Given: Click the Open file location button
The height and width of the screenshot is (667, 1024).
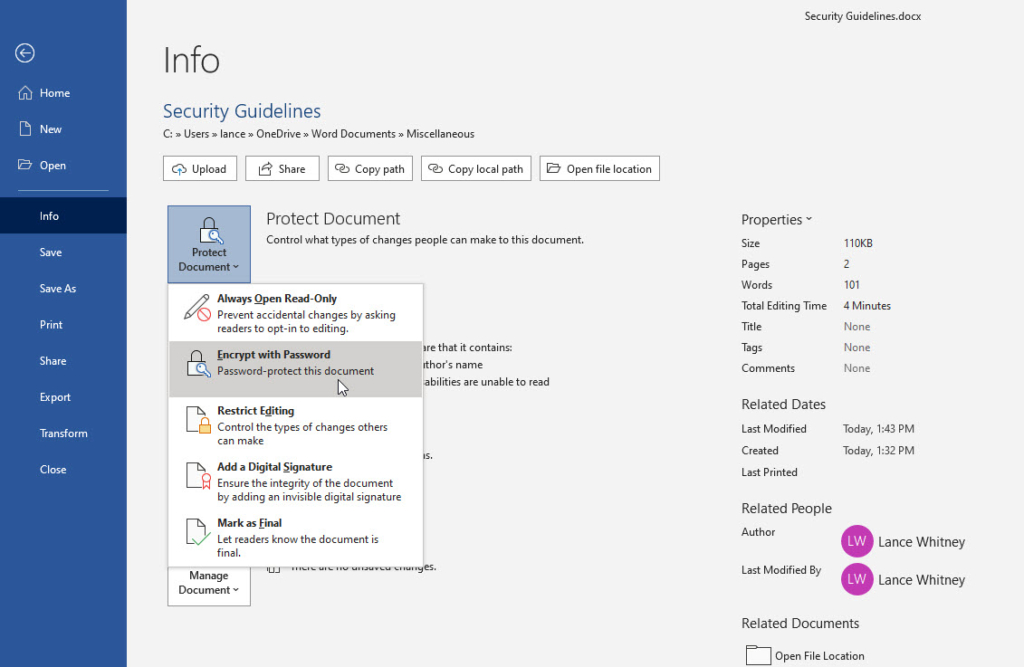Looking at the screenshot, I should tap(599, 168).
